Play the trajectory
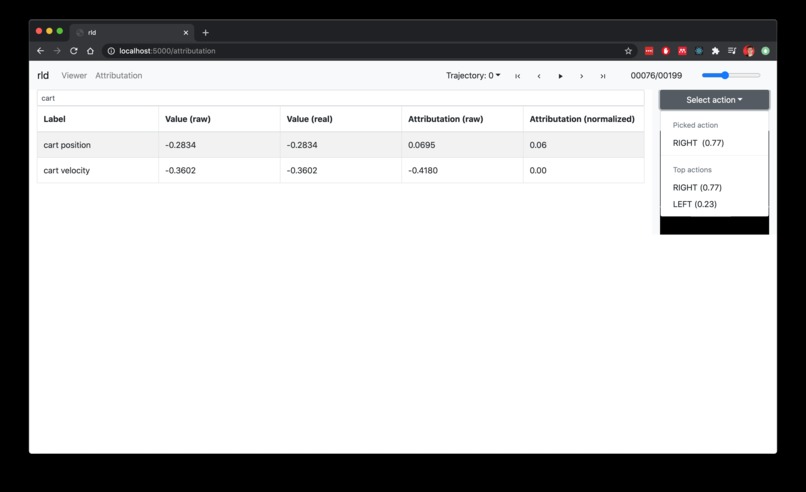Screen dimensions: 806x492 [x=560, y=76]
